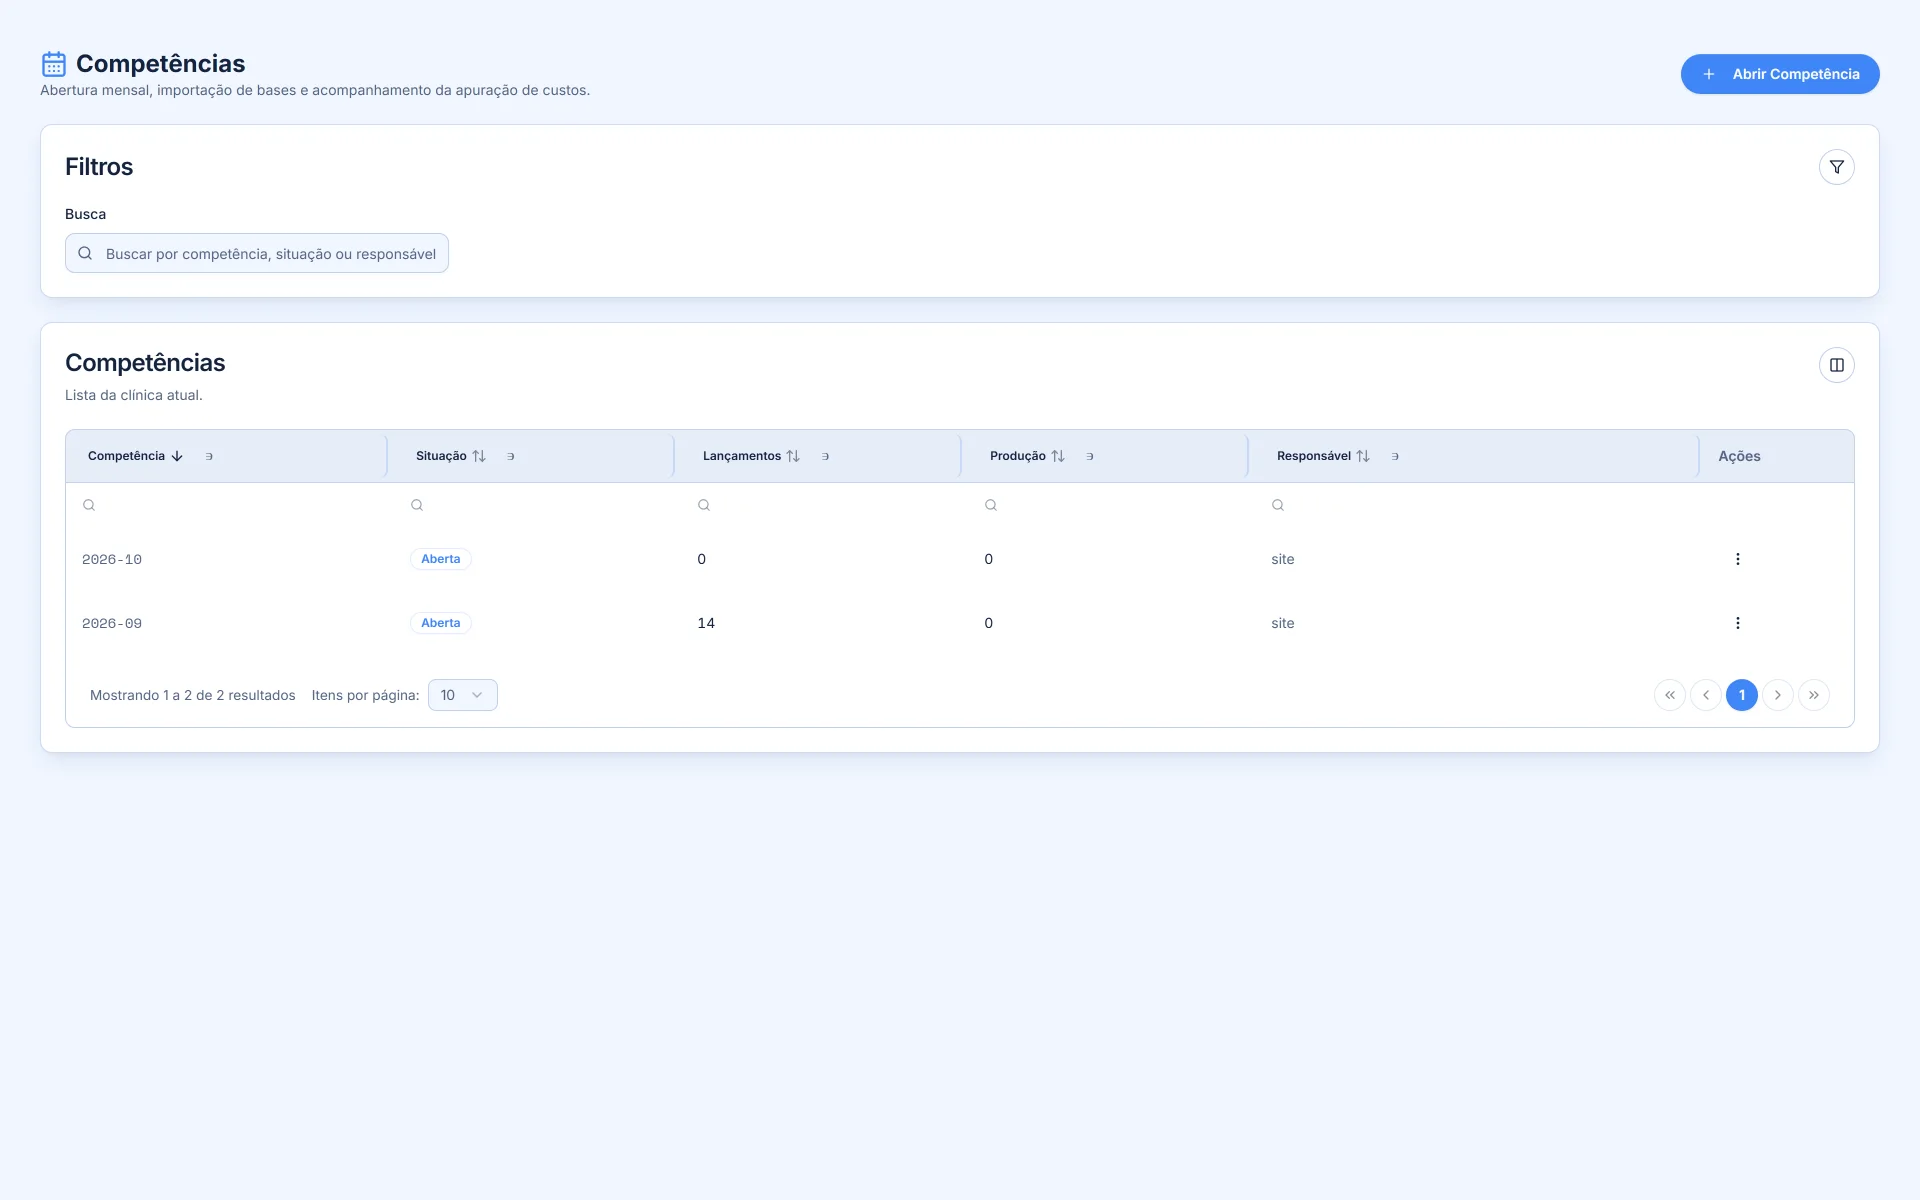Screen dimensions: 1920x1200
Task: Click the 14 lançamentos value
Action: click(x=706, y=623)
